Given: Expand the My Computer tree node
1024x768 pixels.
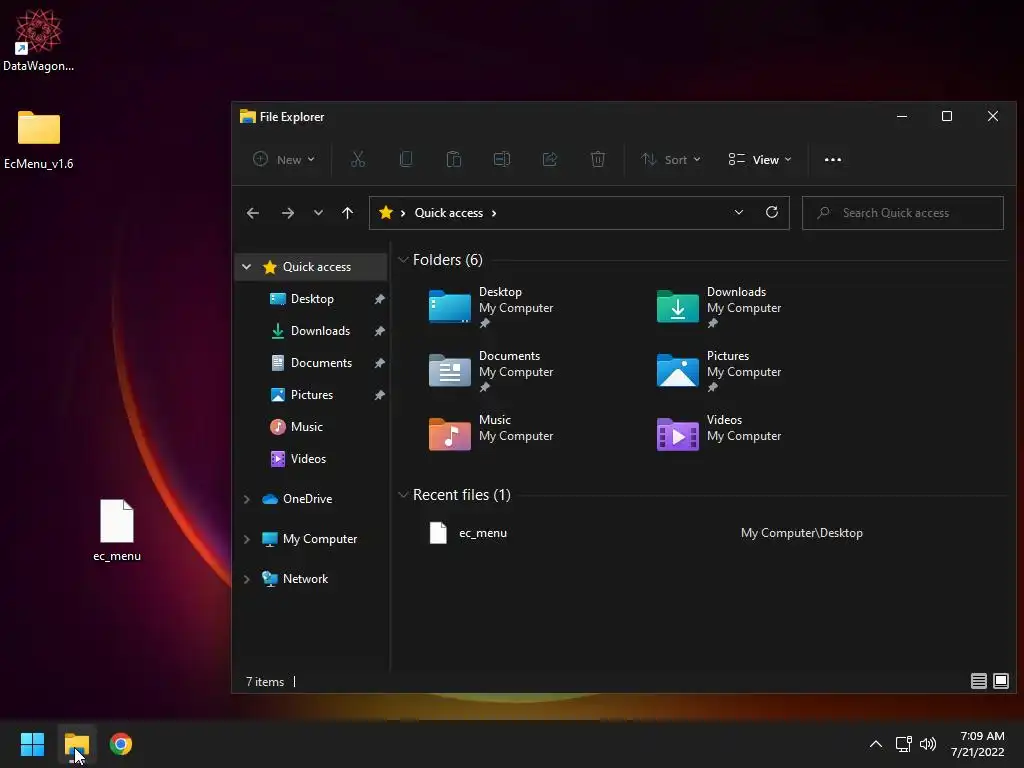Looking at the screenshot, I should (246, 539).
